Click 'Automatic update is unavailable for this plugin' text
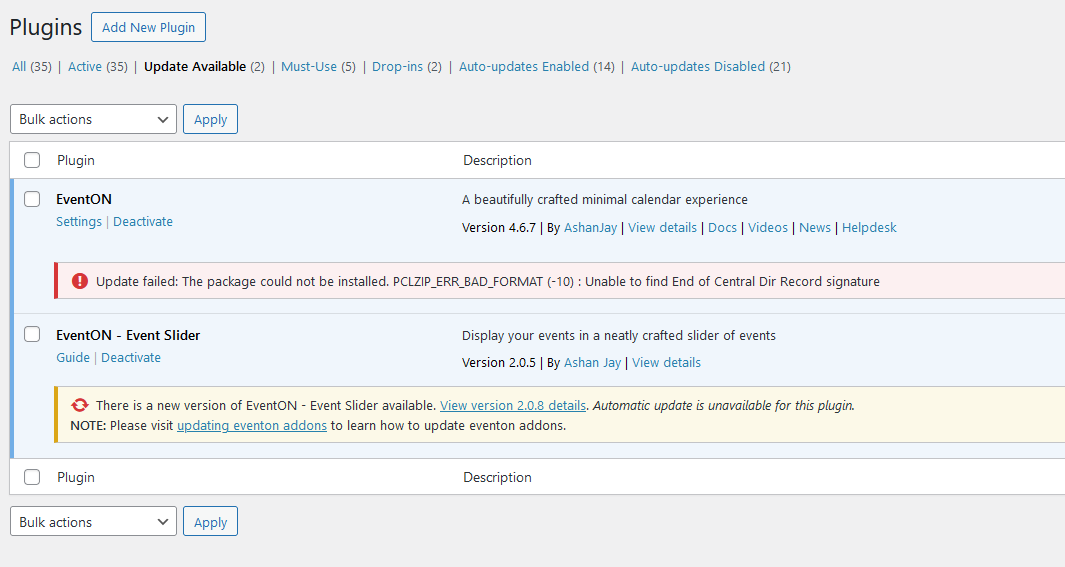This screenshot has height=567, width=1065. (x=724, y=405)
